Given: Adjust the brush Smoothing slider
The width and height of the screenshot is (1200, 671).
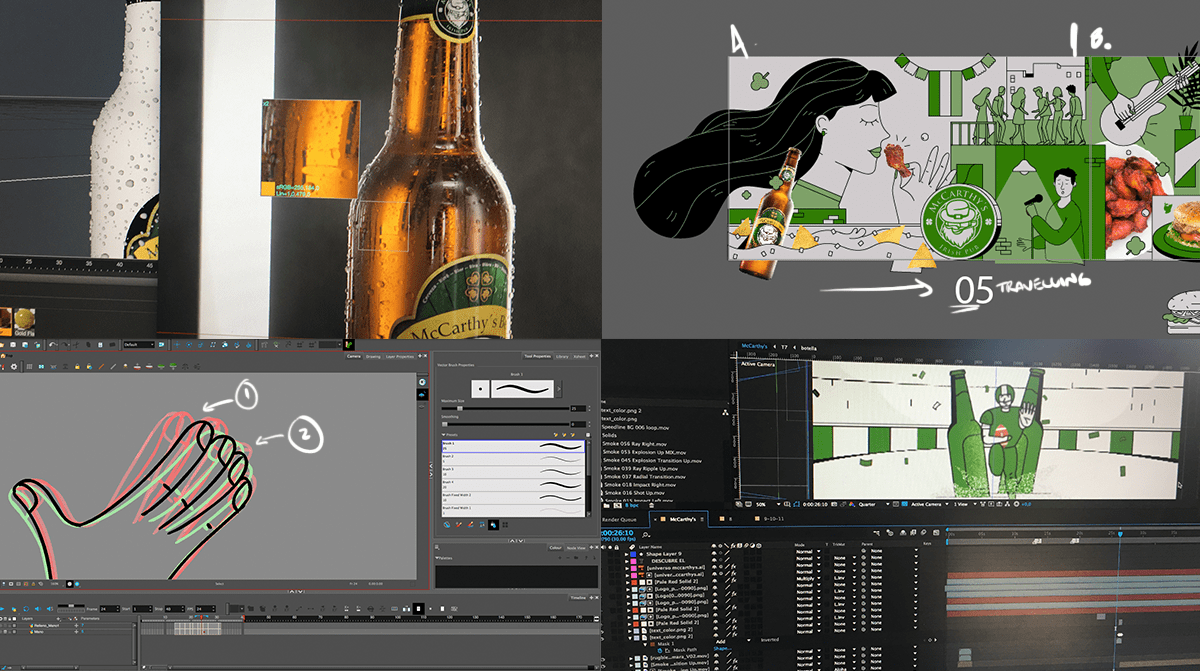Looking at the screenshot, I should pos(505,422).
